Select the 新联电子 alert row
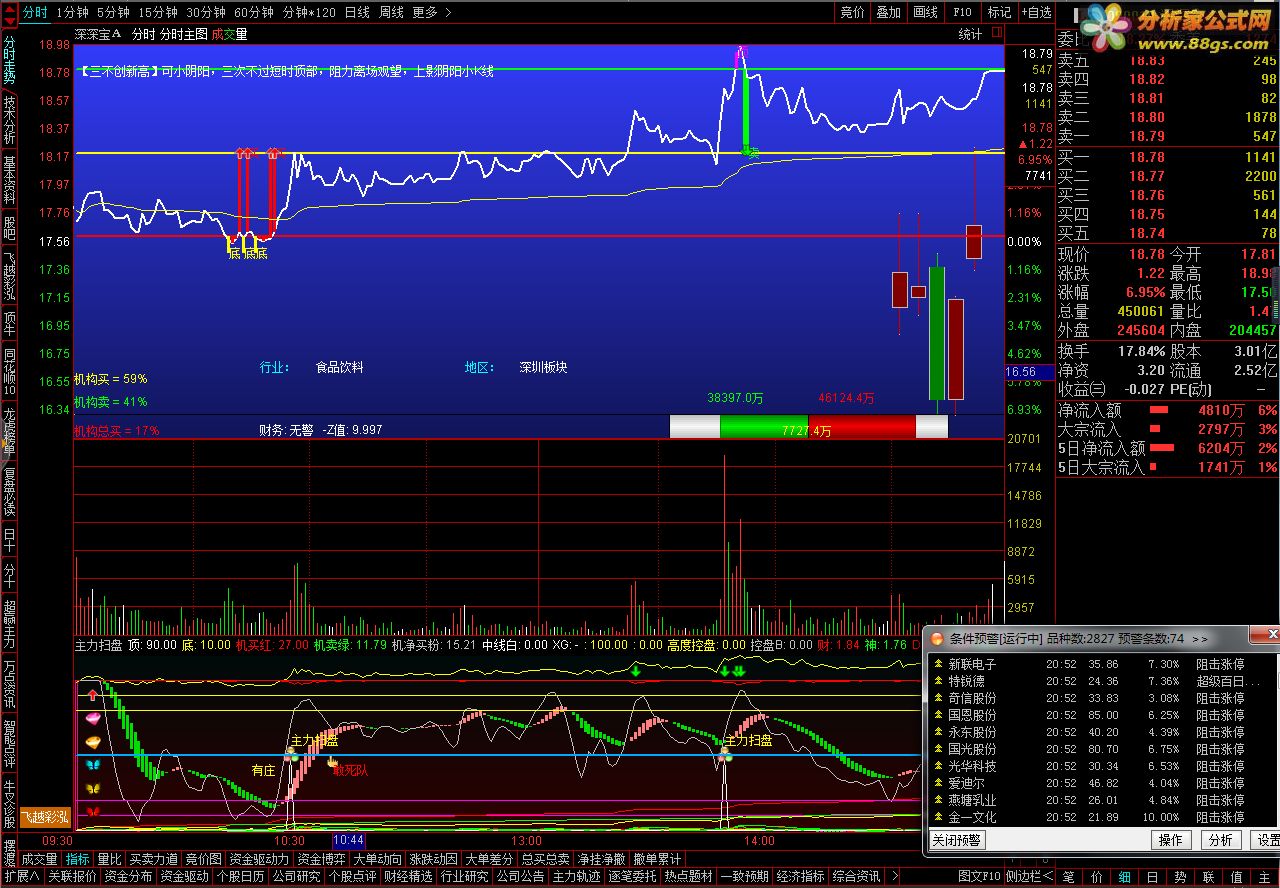 1102,664
